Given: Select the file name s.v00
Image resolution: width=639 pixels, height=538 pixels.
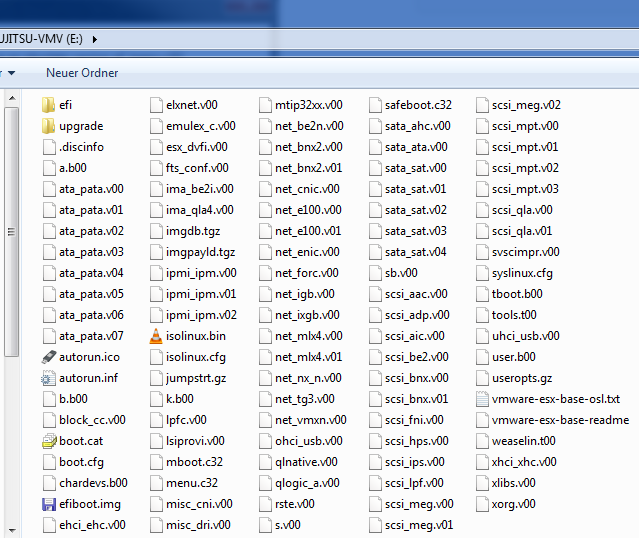Looking at the screenshot, I should click(288, 525).
